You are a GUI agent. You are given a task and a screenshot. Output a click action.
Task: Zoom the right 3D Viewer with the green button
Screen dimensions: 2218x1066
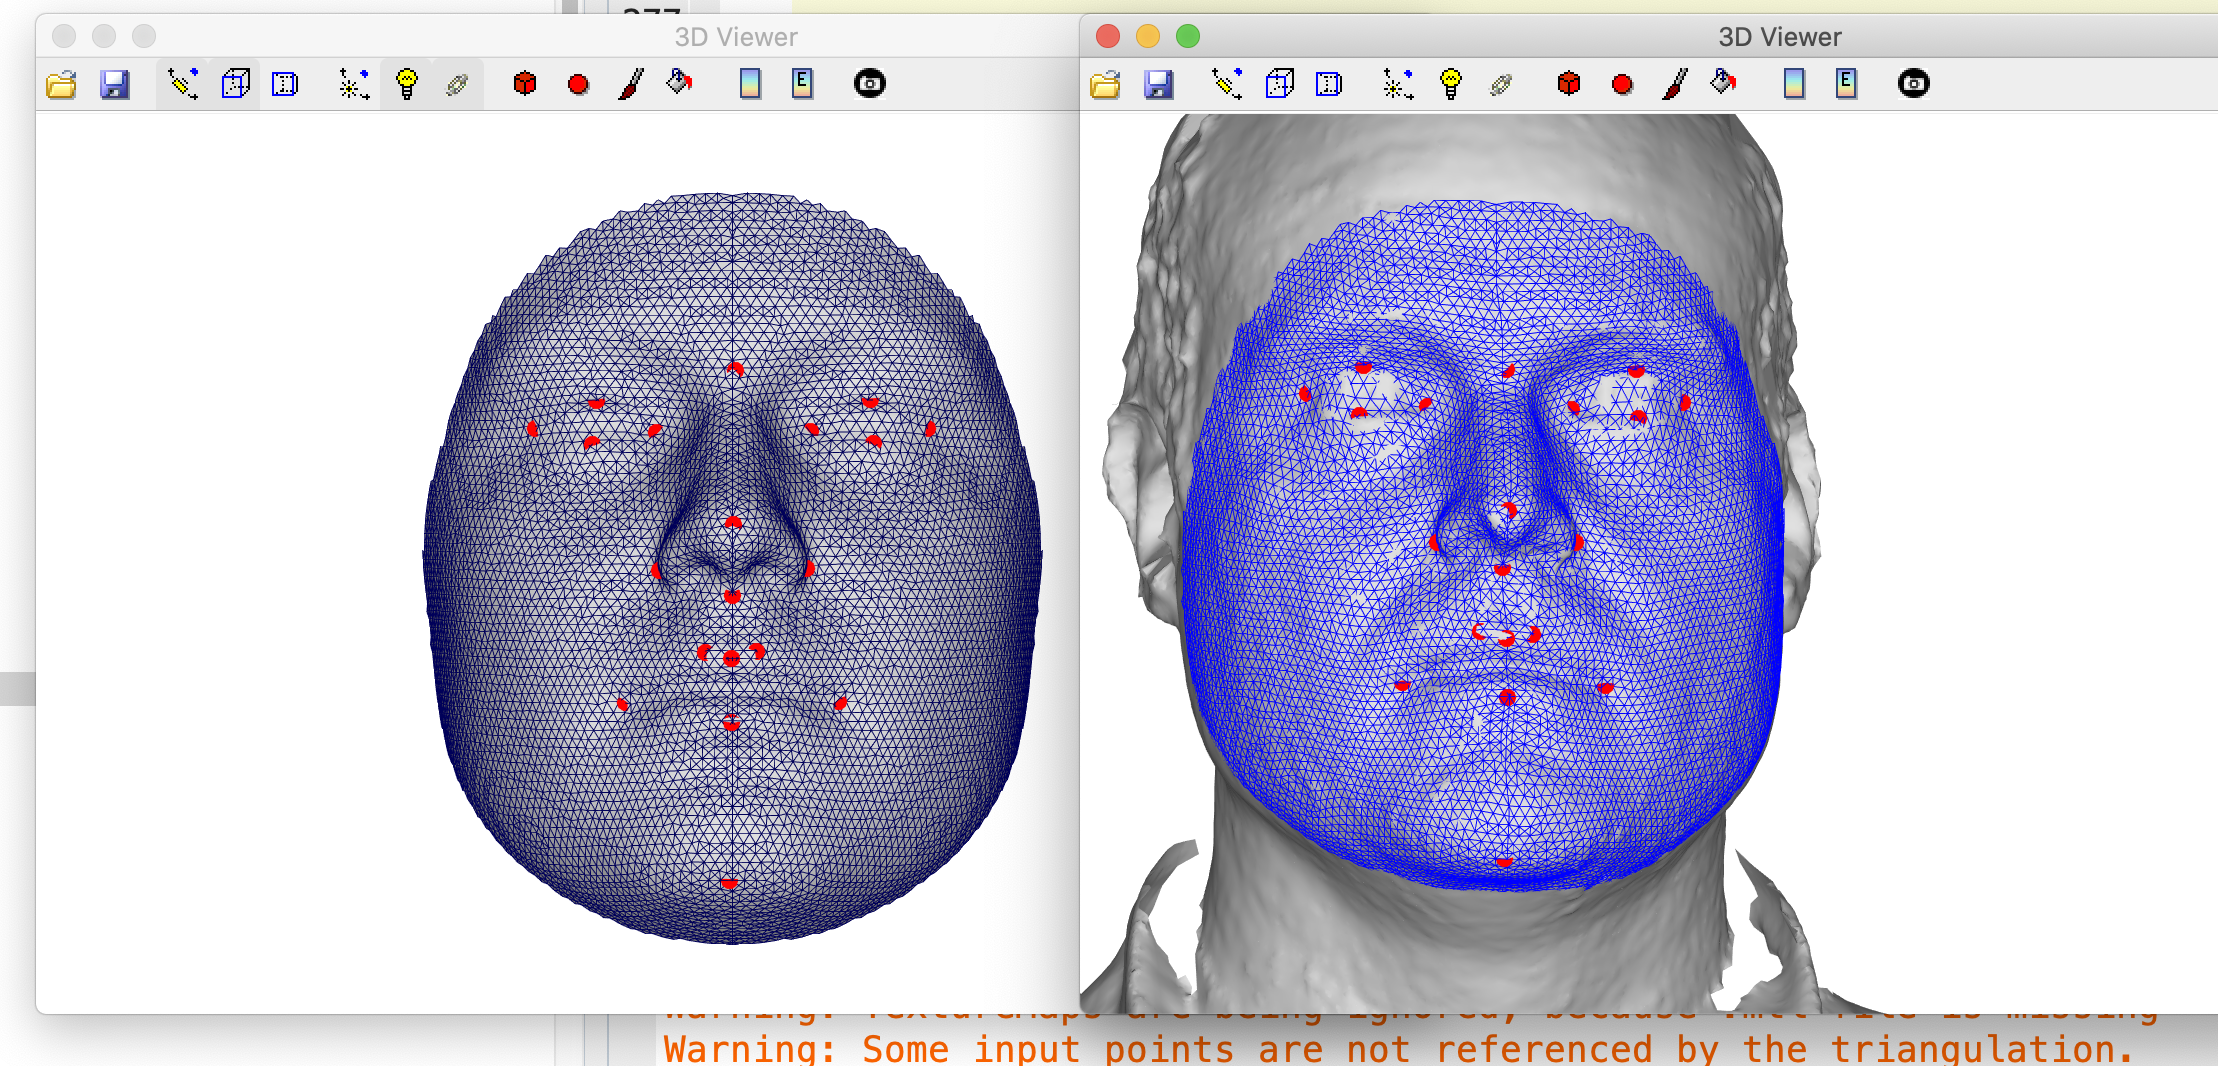click(x=1188, y=37)
